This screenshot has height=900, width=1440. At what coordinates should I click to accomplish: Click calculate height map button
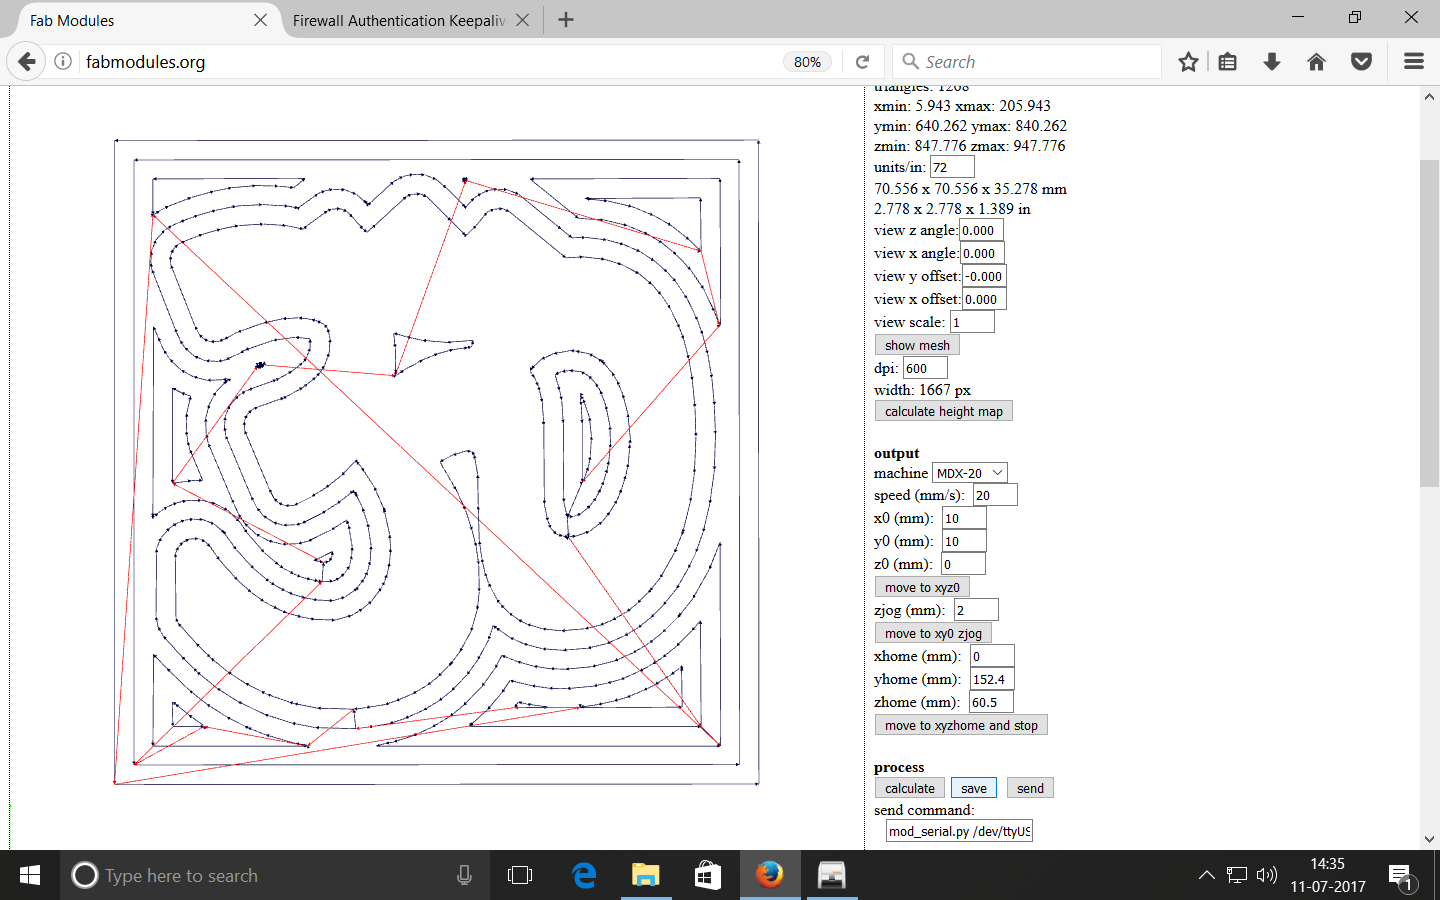click(x=943, y=411)
